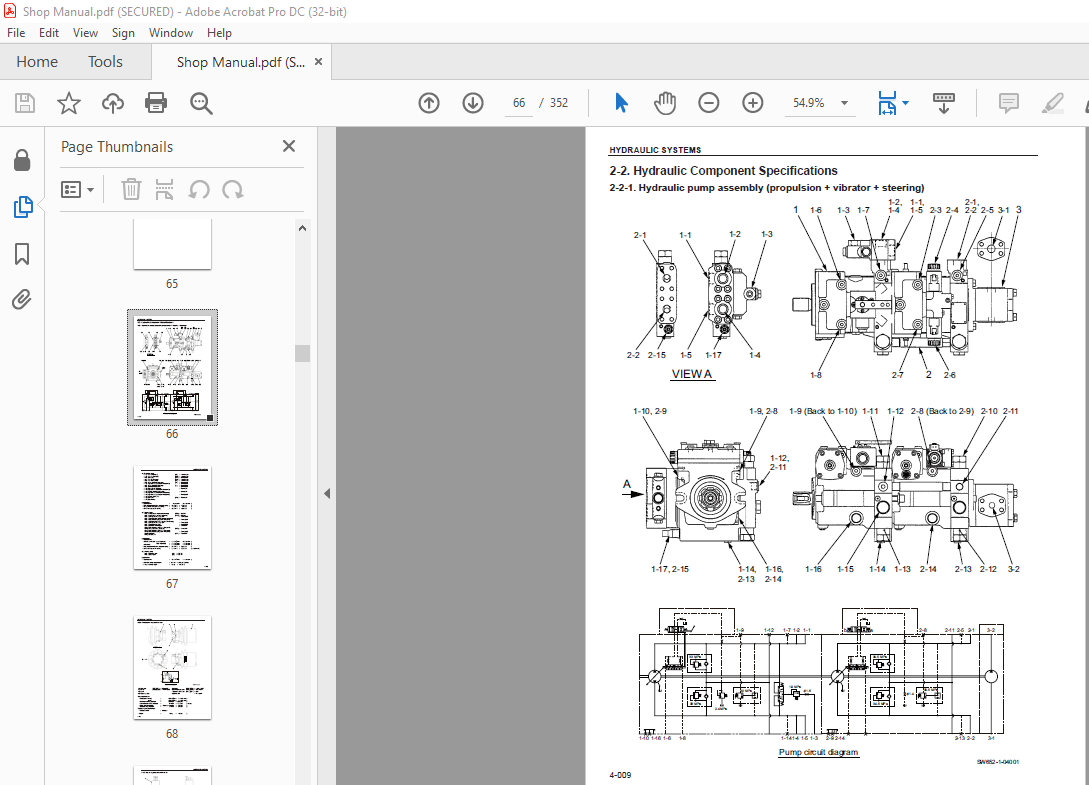Click the 'Pump circuit diagram' caption
The height and width of the screenshot is (785, 1089).
tap(818, 752)
